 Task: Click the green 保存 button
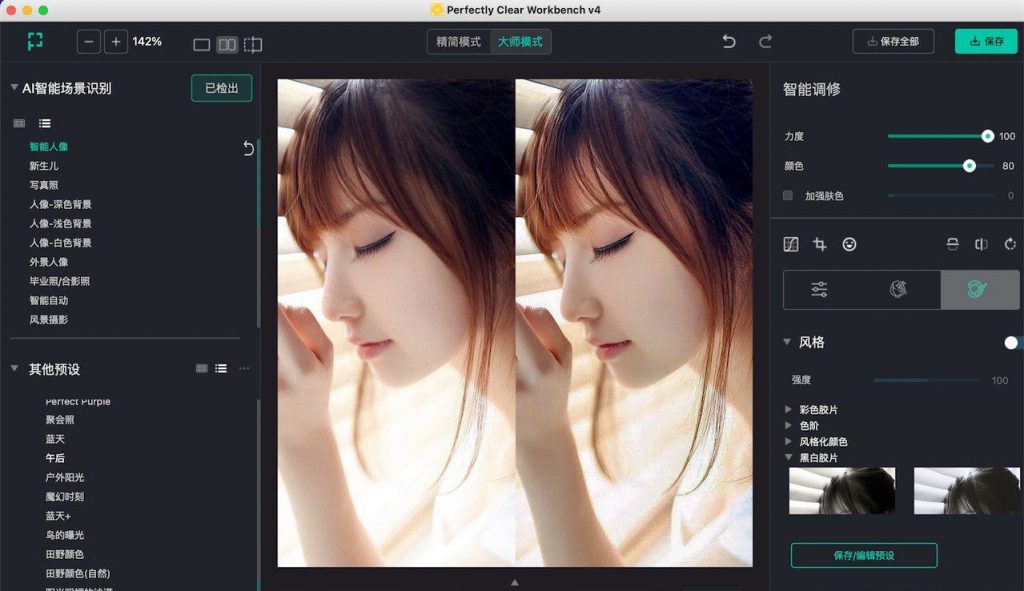coord(986,41)
